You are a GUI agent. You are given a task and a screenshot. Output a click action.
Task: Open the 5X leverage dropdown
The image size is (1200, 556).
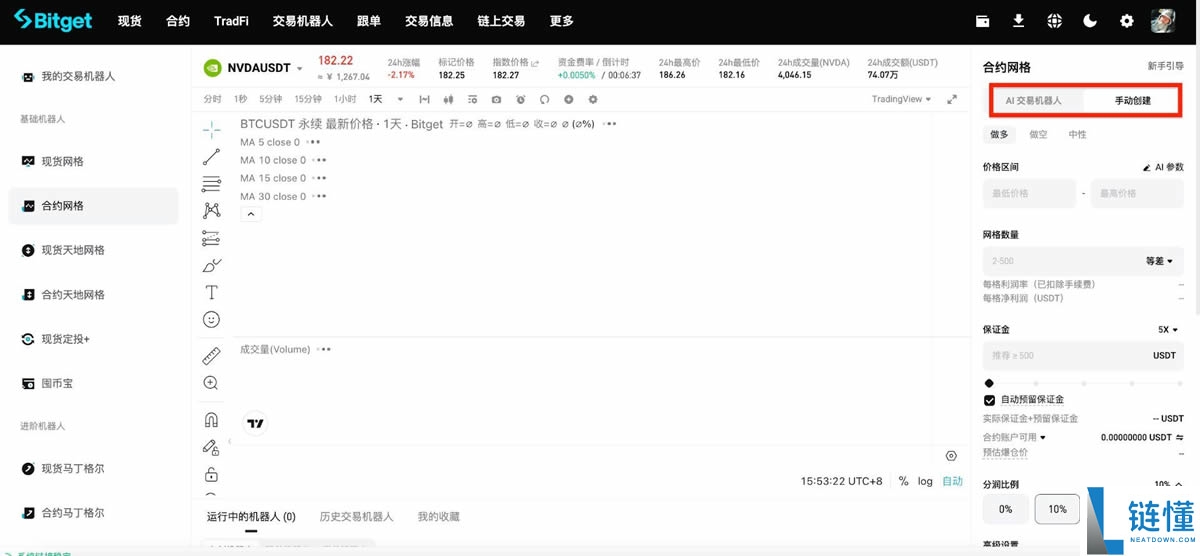(1168, 329)
